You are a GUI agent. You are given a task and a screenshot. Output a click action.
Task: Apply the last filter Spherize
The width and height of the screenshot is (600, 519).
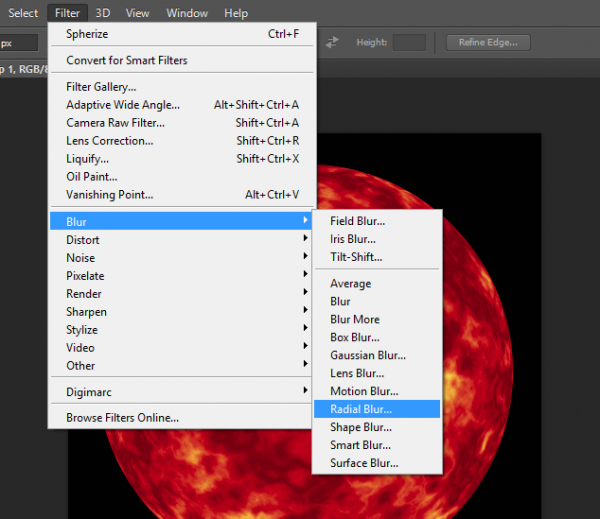(x=183, y=34)
